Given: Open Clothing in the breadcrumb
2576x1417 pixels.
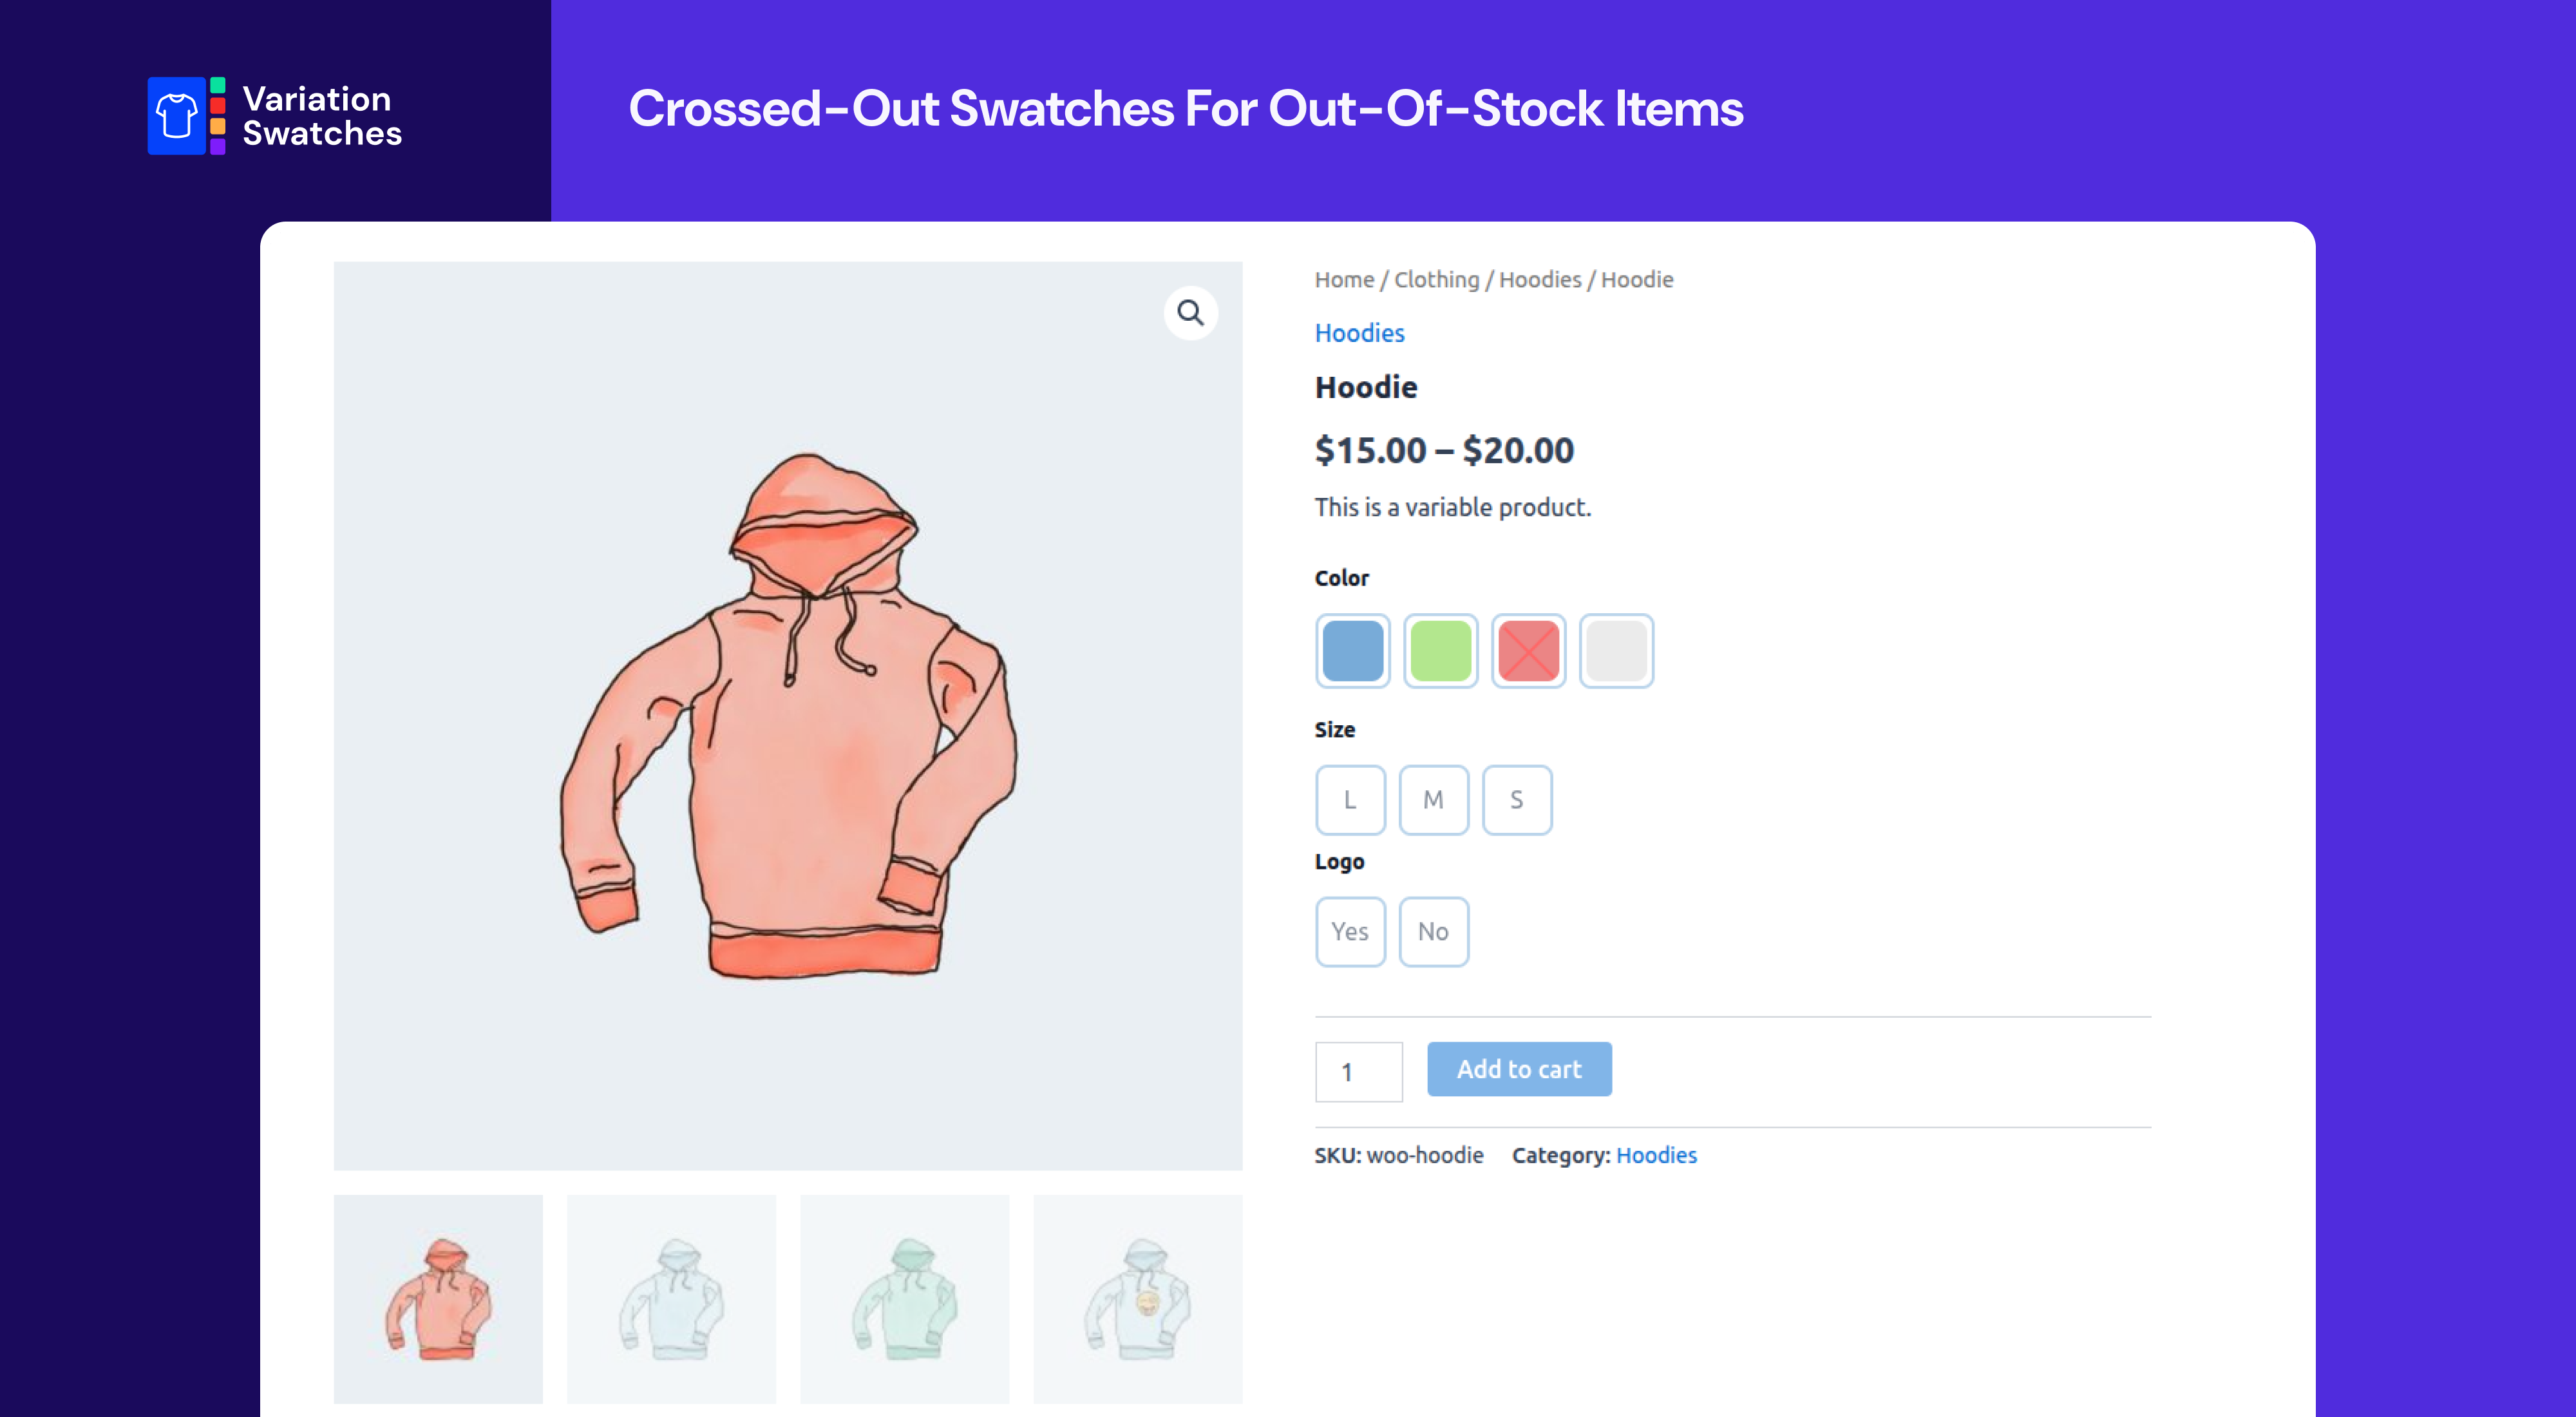Looking at the screenshot, I should (1436, 280).
